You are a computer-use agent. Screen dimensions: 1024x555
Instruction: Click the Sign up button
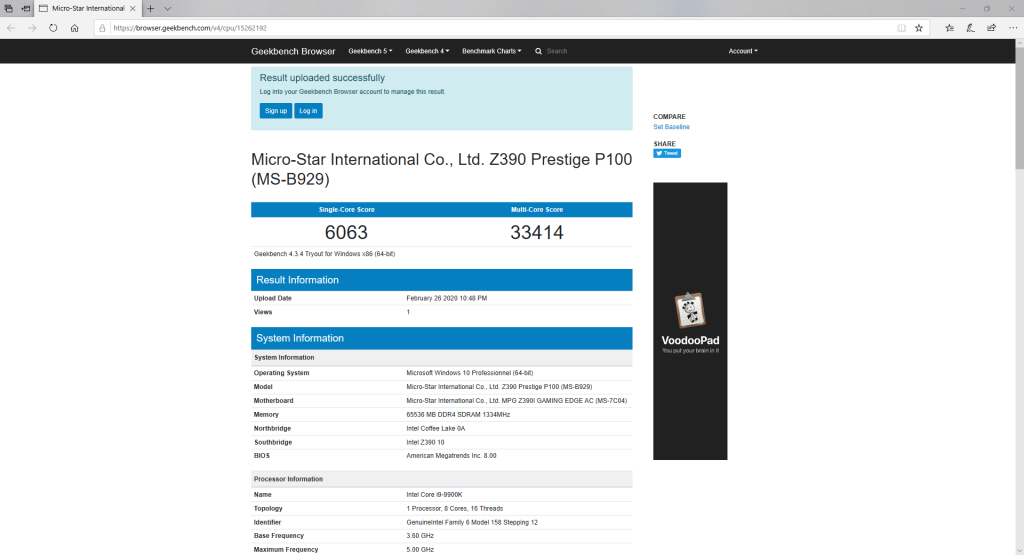276,111
